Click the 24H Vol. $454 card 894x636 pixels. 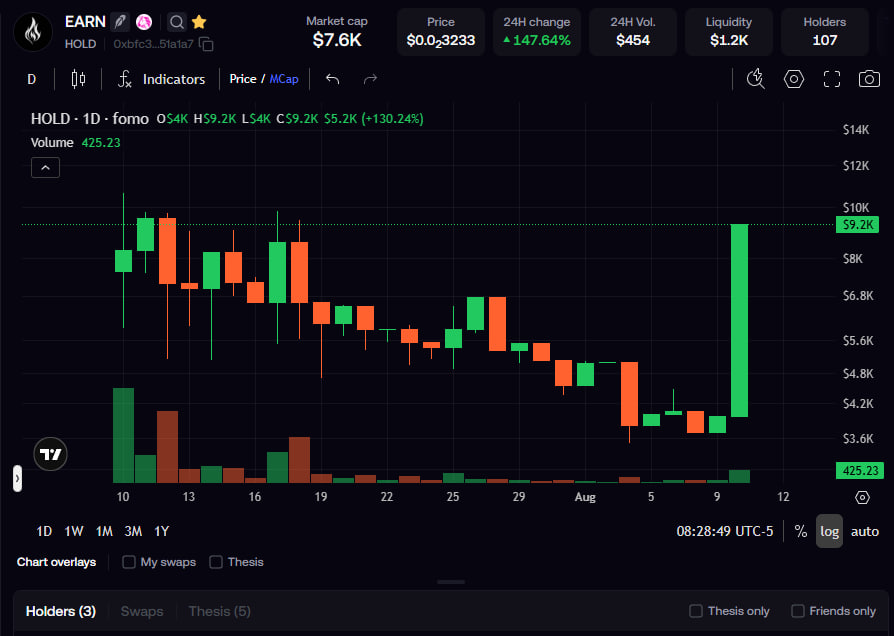pyautogui.click(x=633, y=32)
